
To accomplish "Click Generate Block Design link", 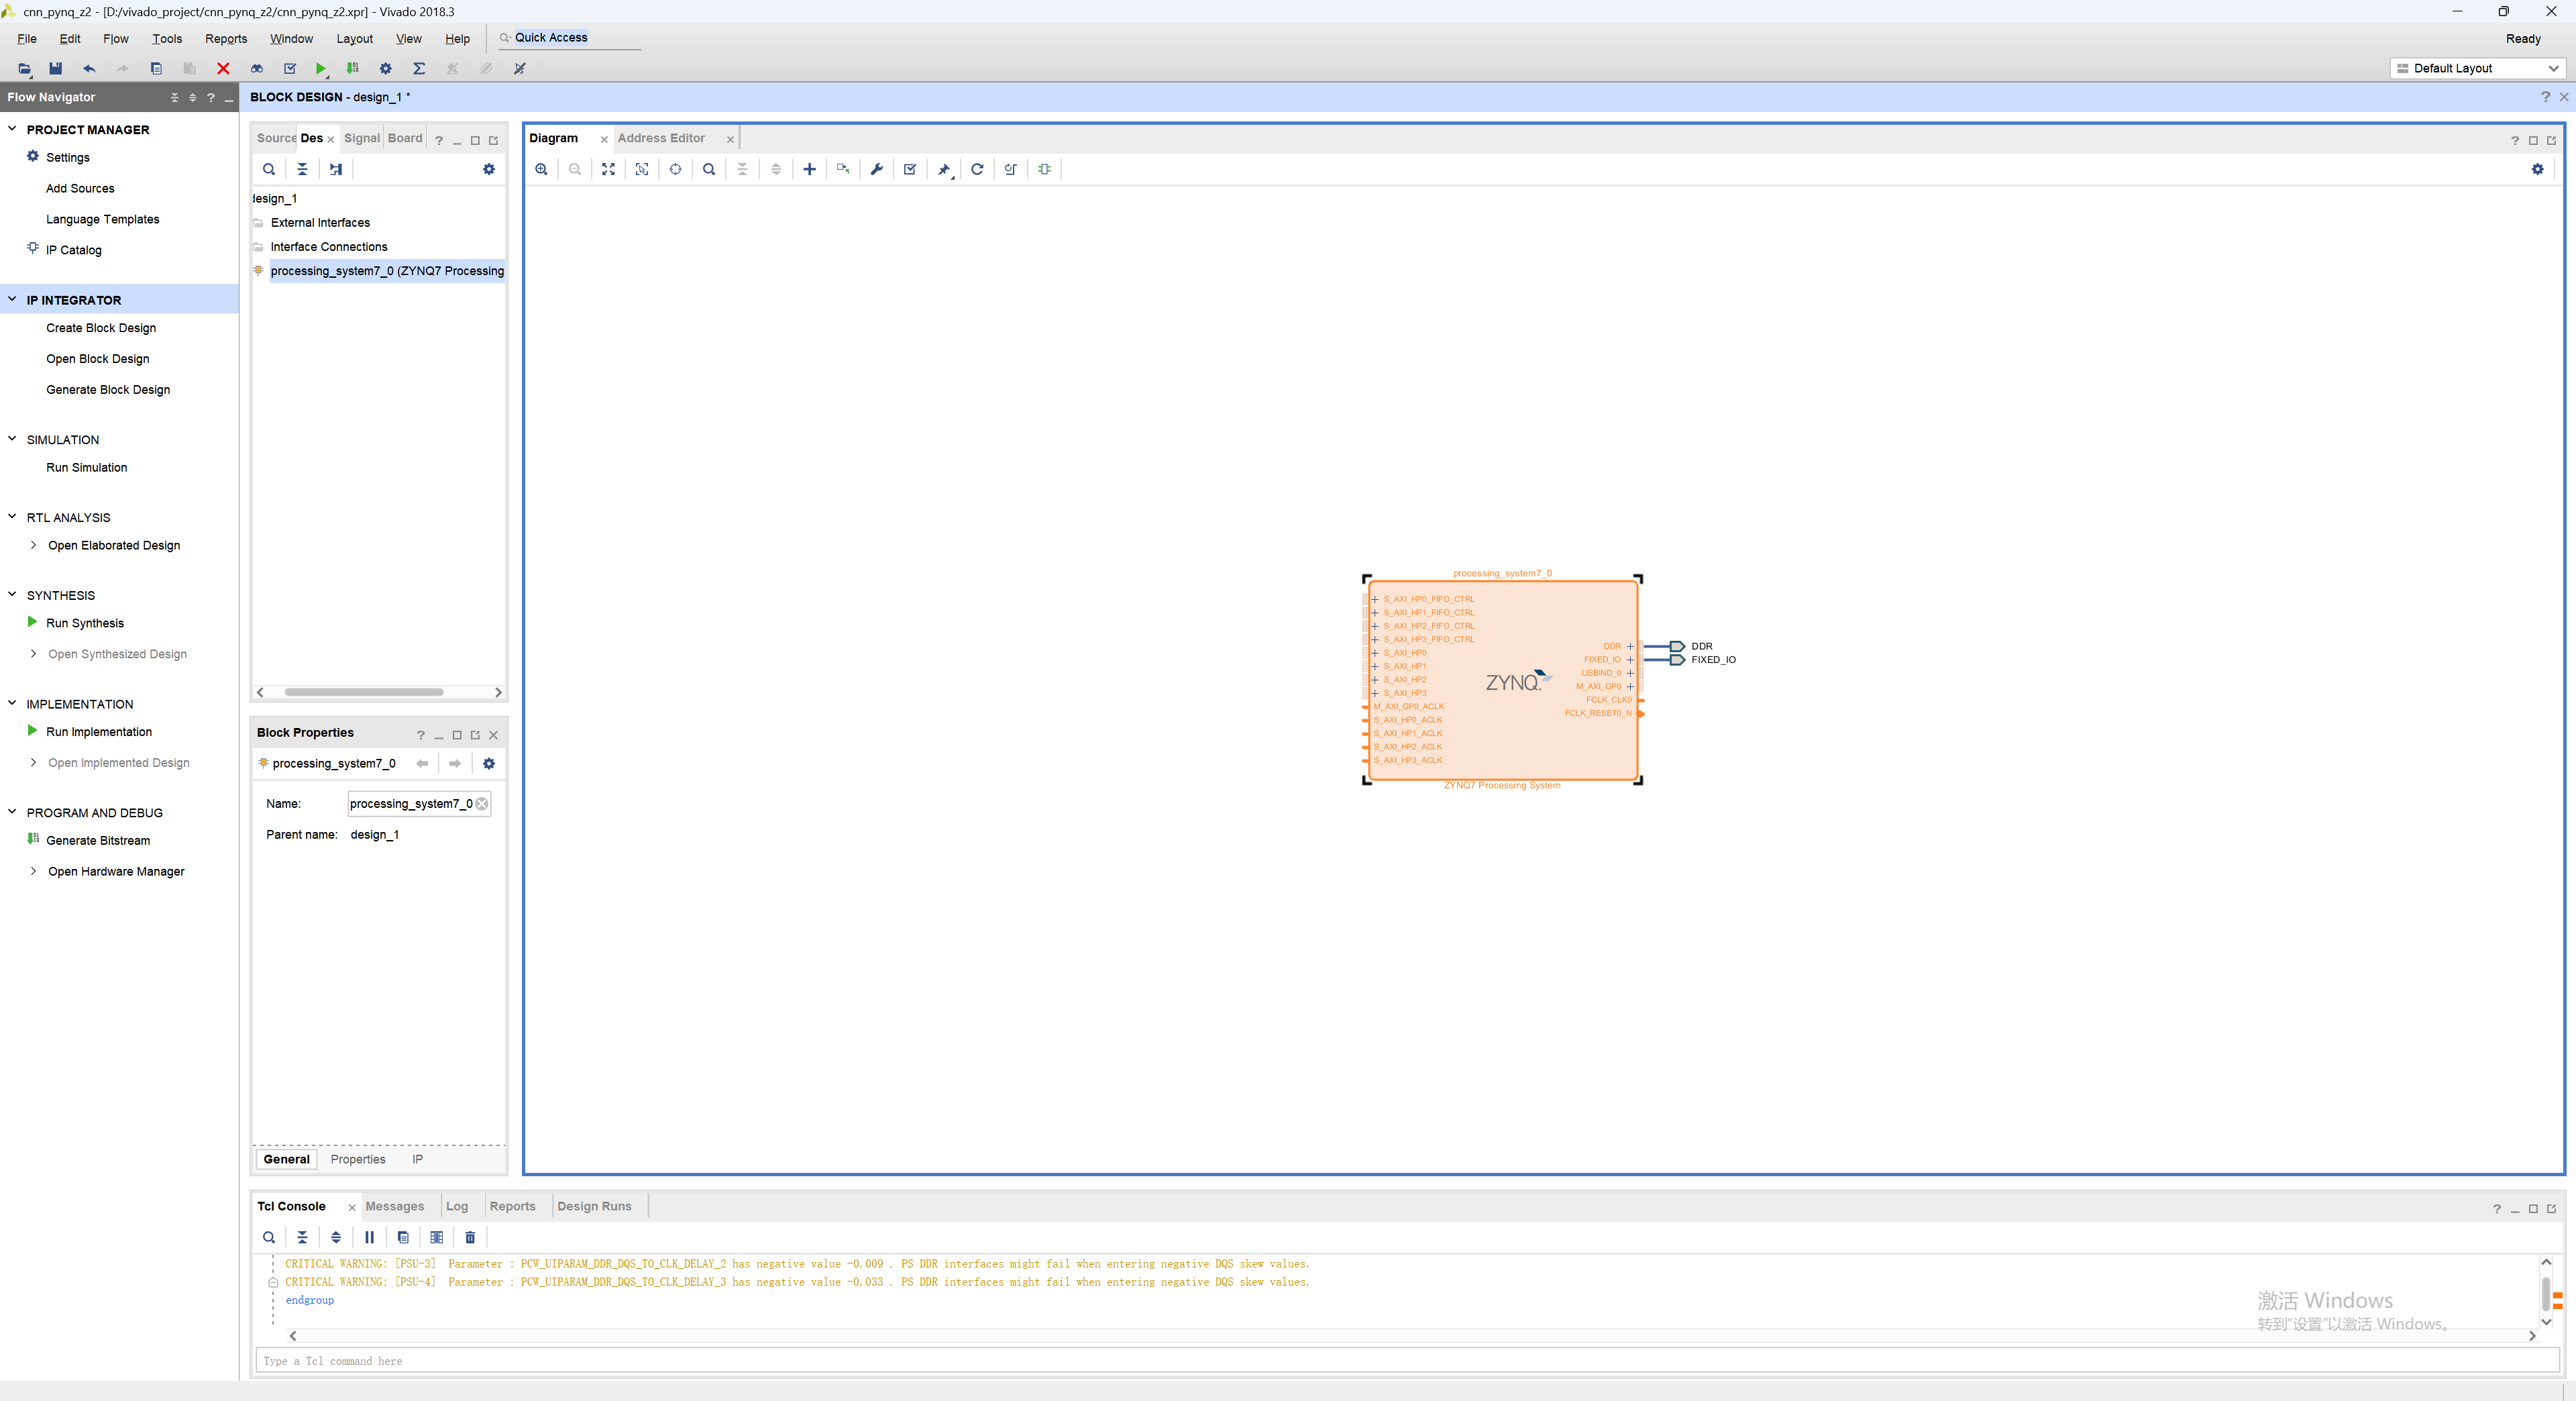I will click(108, 389).
